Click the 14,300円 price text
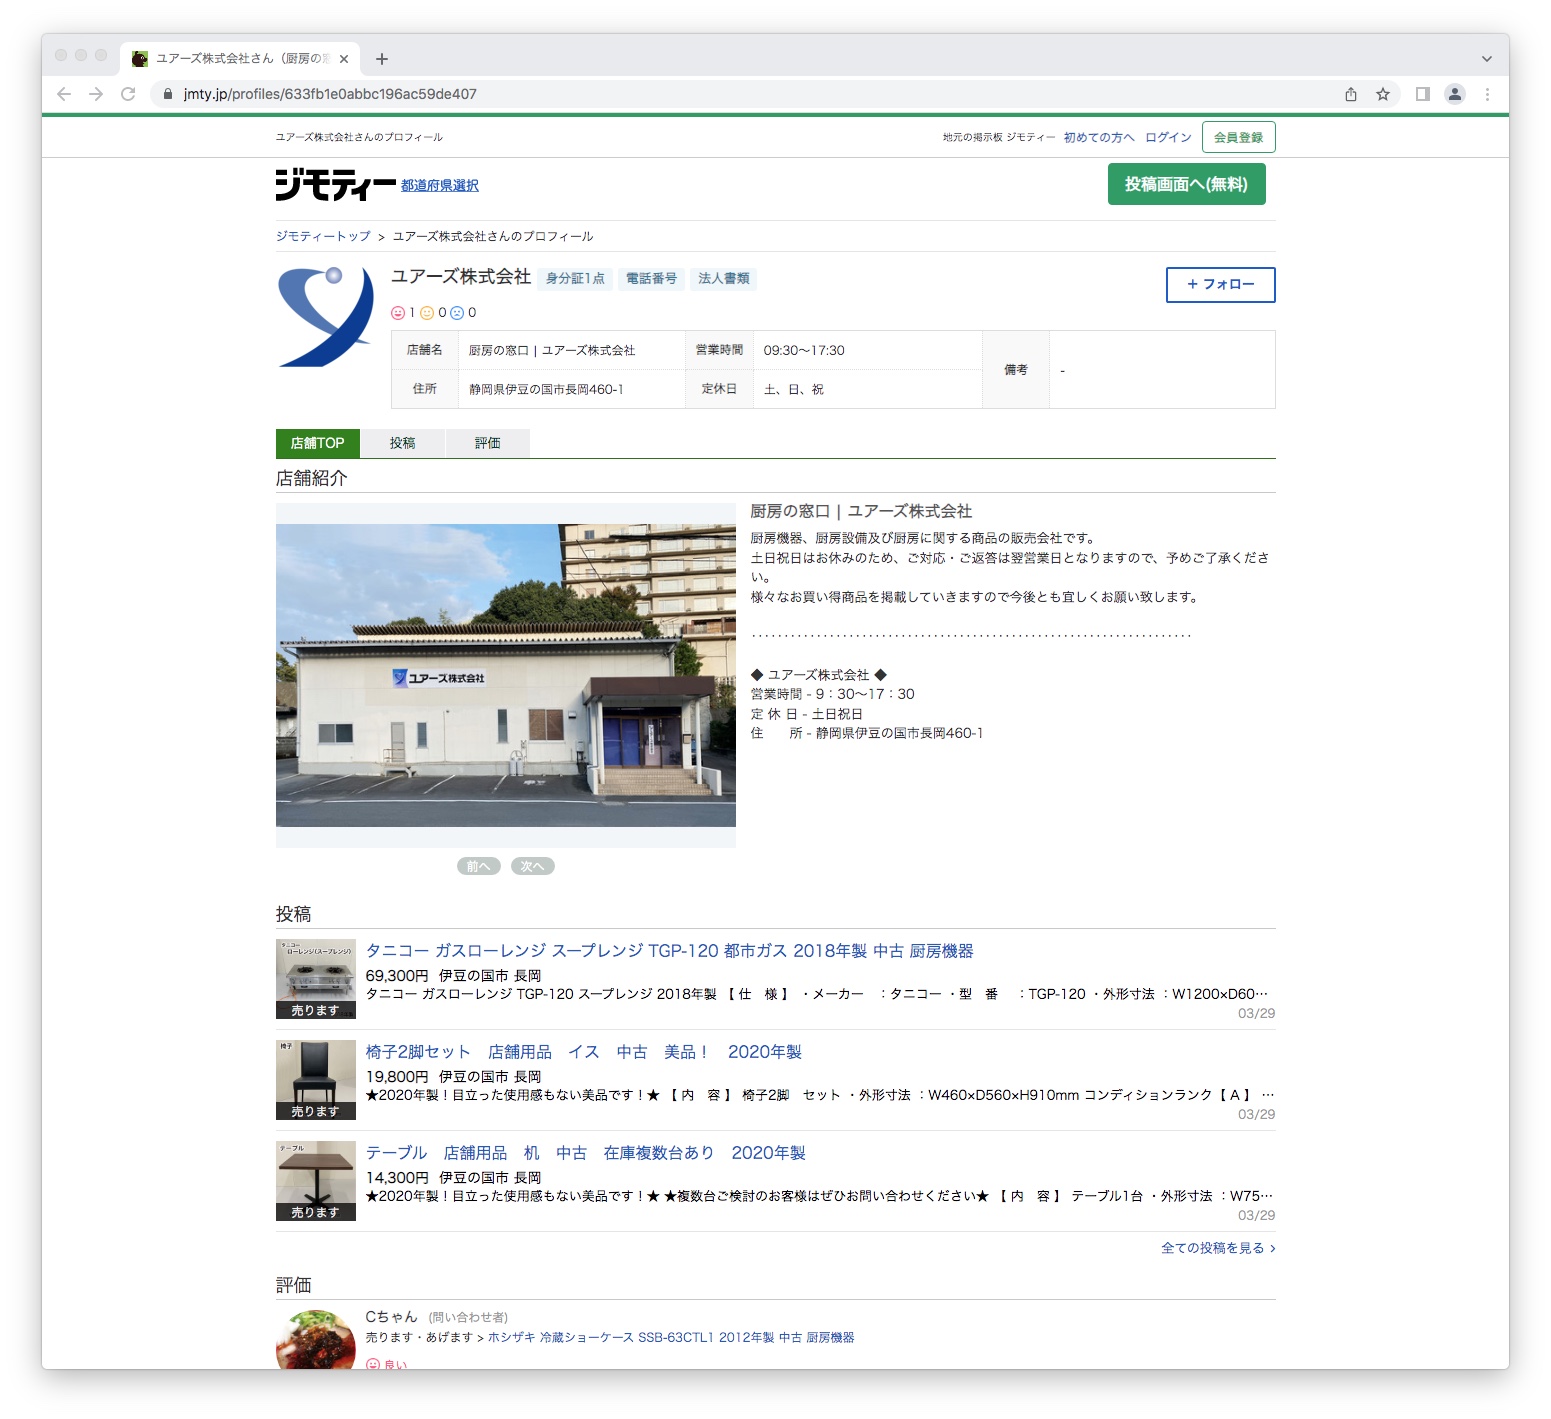 click(397, 1178)
